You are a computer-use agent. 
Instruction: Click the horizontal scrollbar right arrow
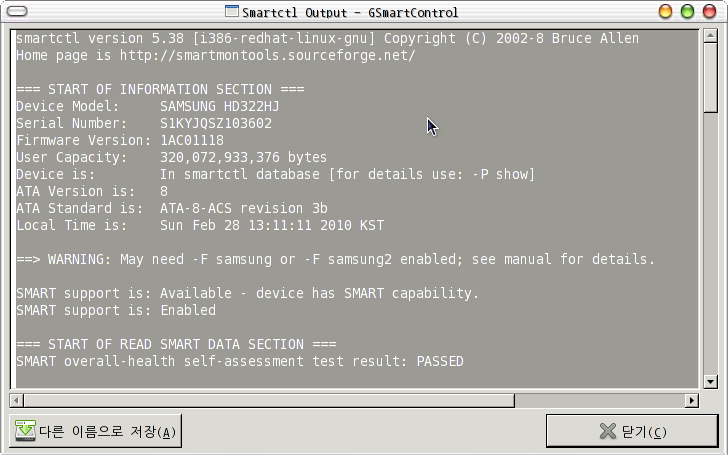pyautogui.click(x=692, y=400)
